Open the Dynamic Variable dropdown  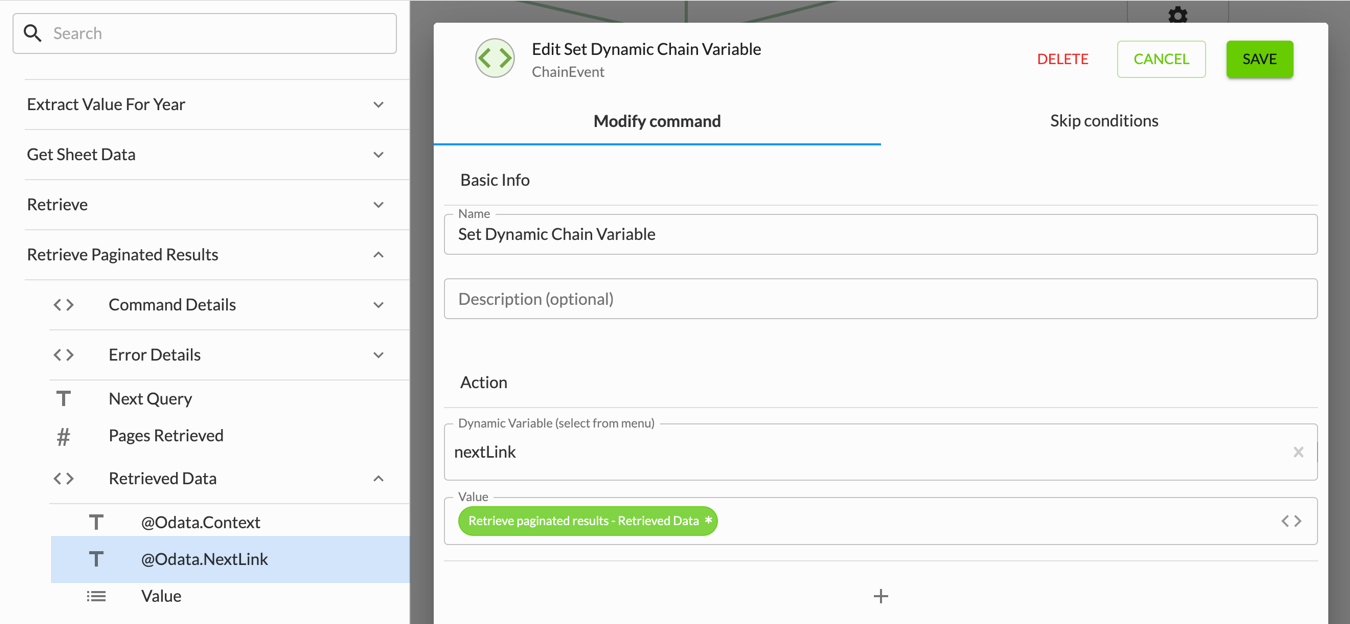tap(880, 452)
